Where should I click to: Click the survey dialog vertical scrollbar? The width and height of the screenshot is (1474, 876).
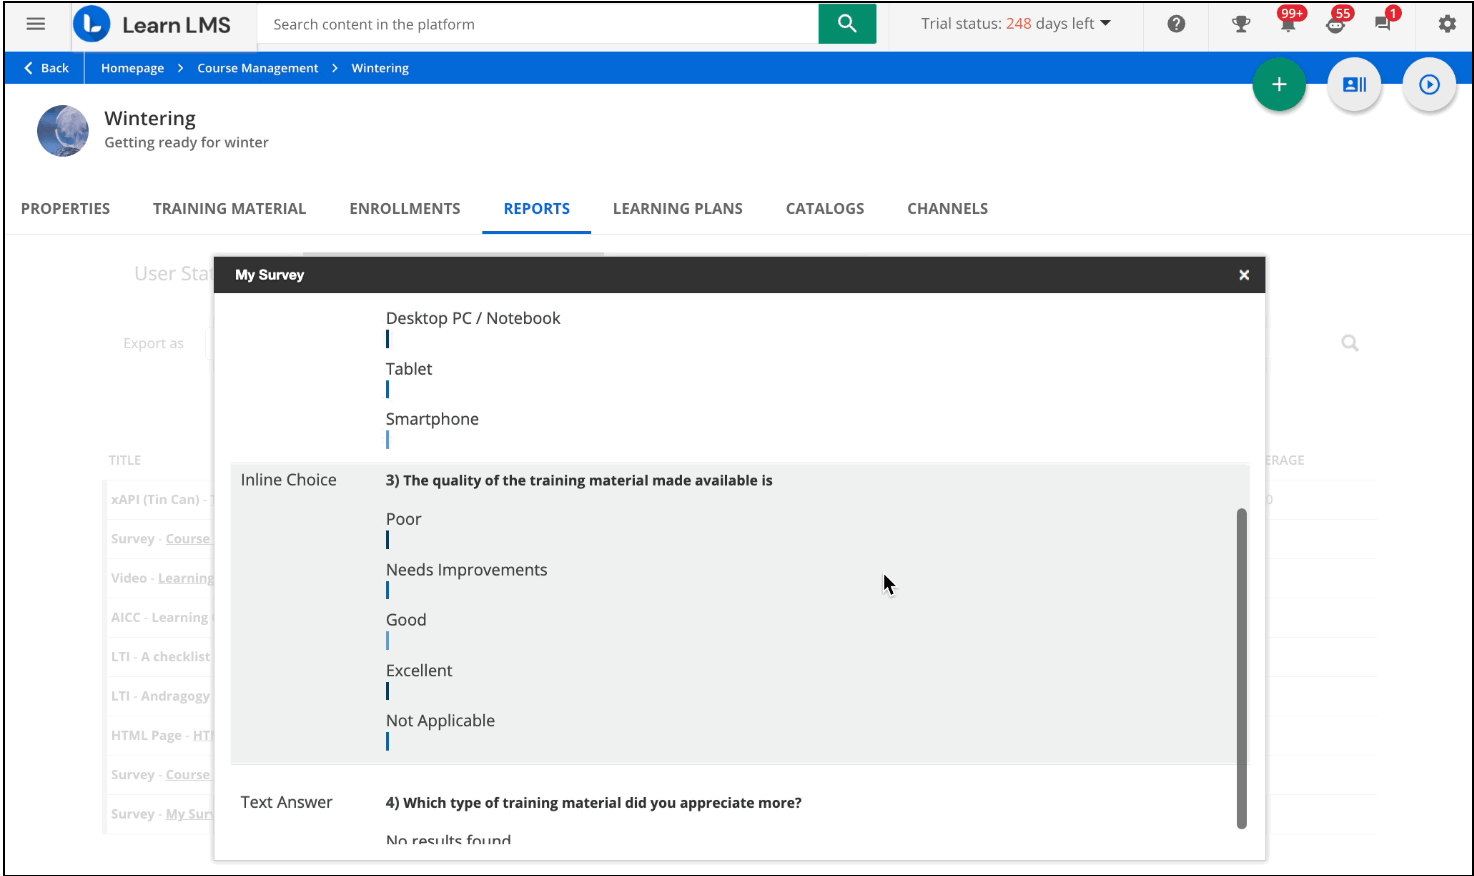pyautogui.click(x=1241, y=667)
